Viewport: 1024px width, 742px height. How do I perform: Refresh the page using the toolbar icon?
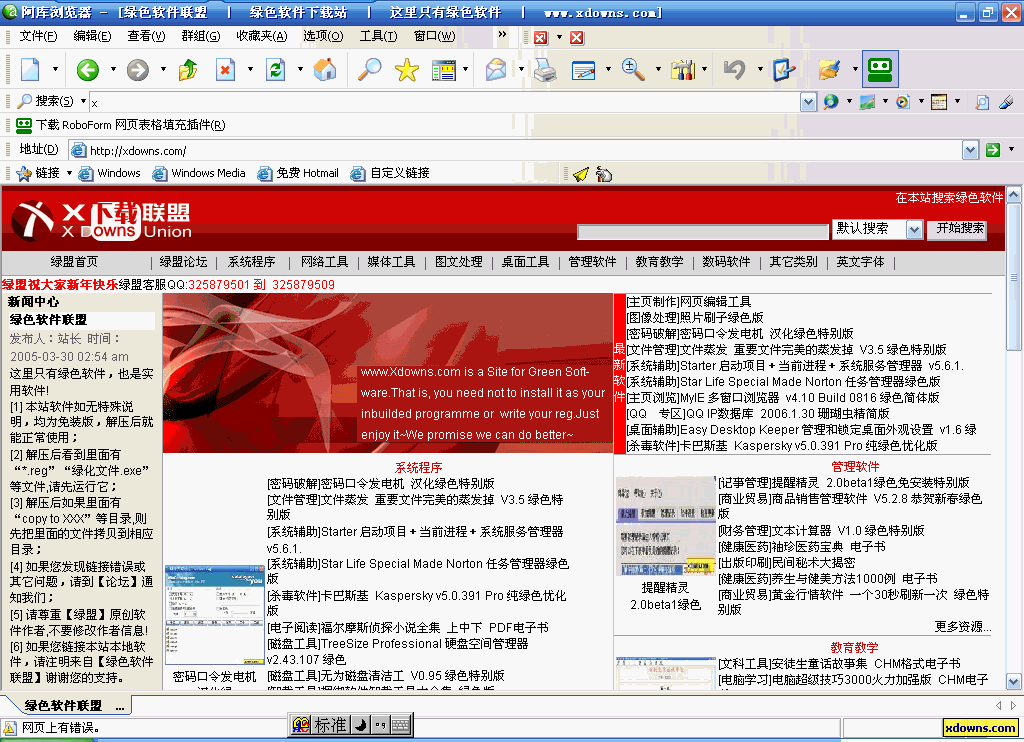(x=276, y=69)
